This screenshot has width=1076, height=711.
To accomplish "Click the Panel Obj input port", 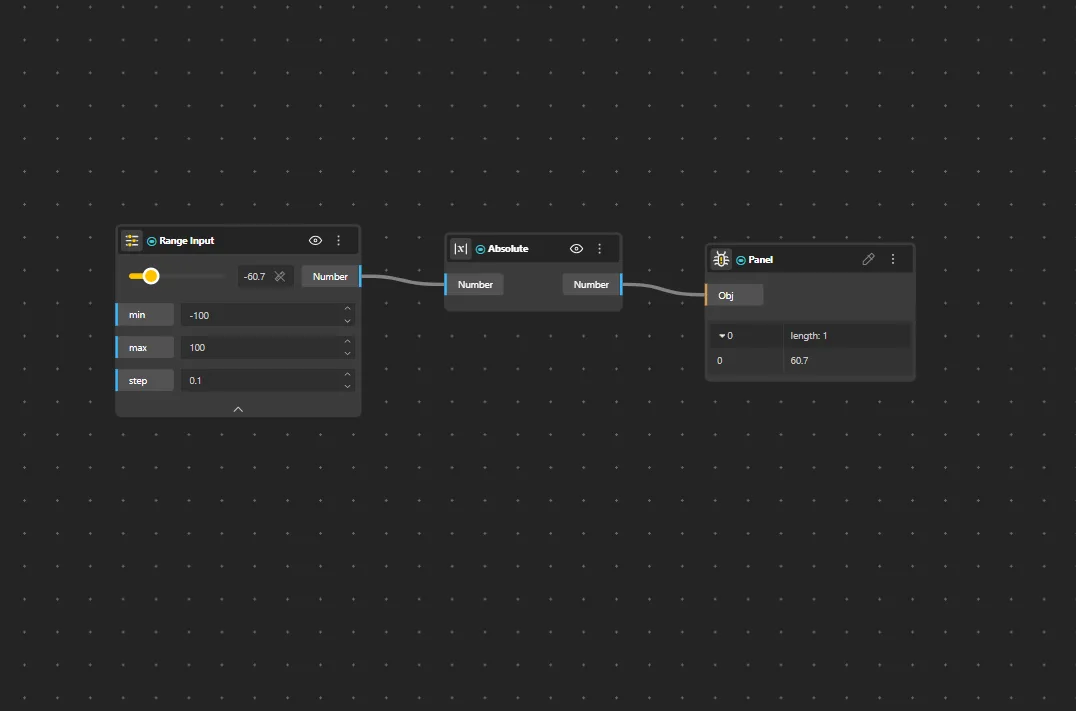I will point(734,296).
